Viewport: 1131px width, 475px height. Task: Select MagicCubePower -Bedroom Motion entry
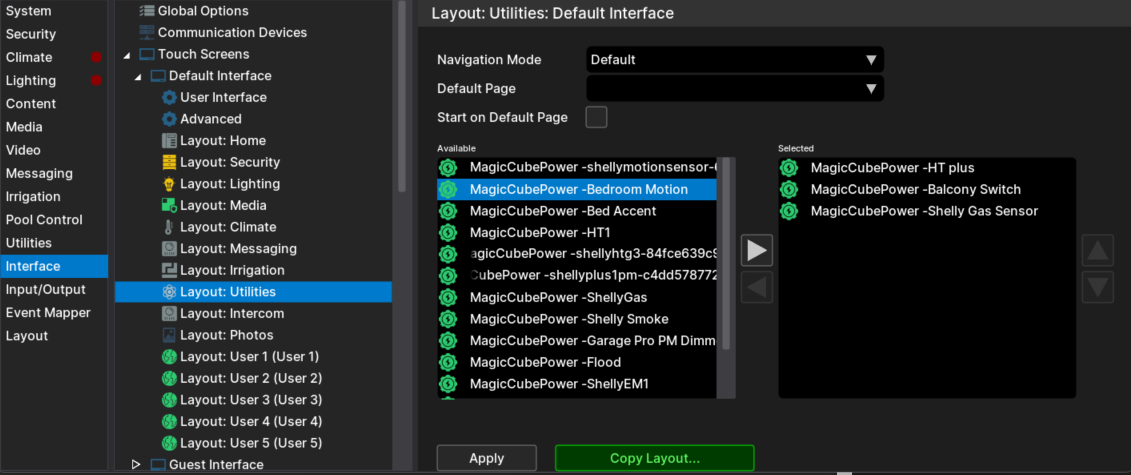pyautogui.click(x=577, y=190)
